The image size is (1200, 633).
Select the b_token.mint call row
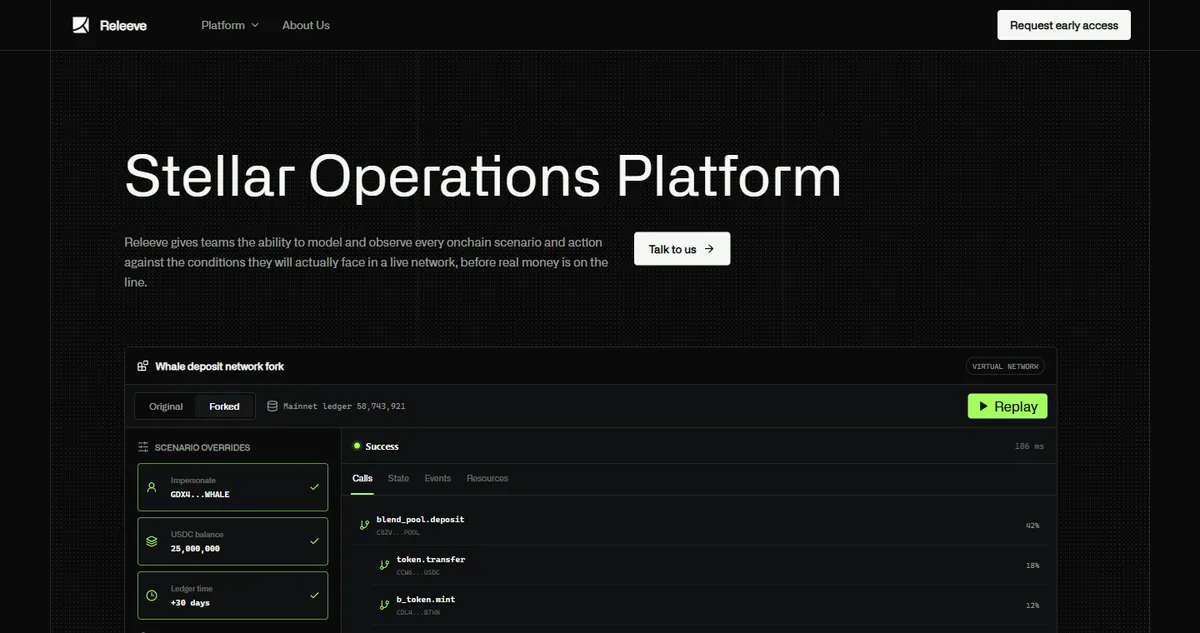(709, 605)
